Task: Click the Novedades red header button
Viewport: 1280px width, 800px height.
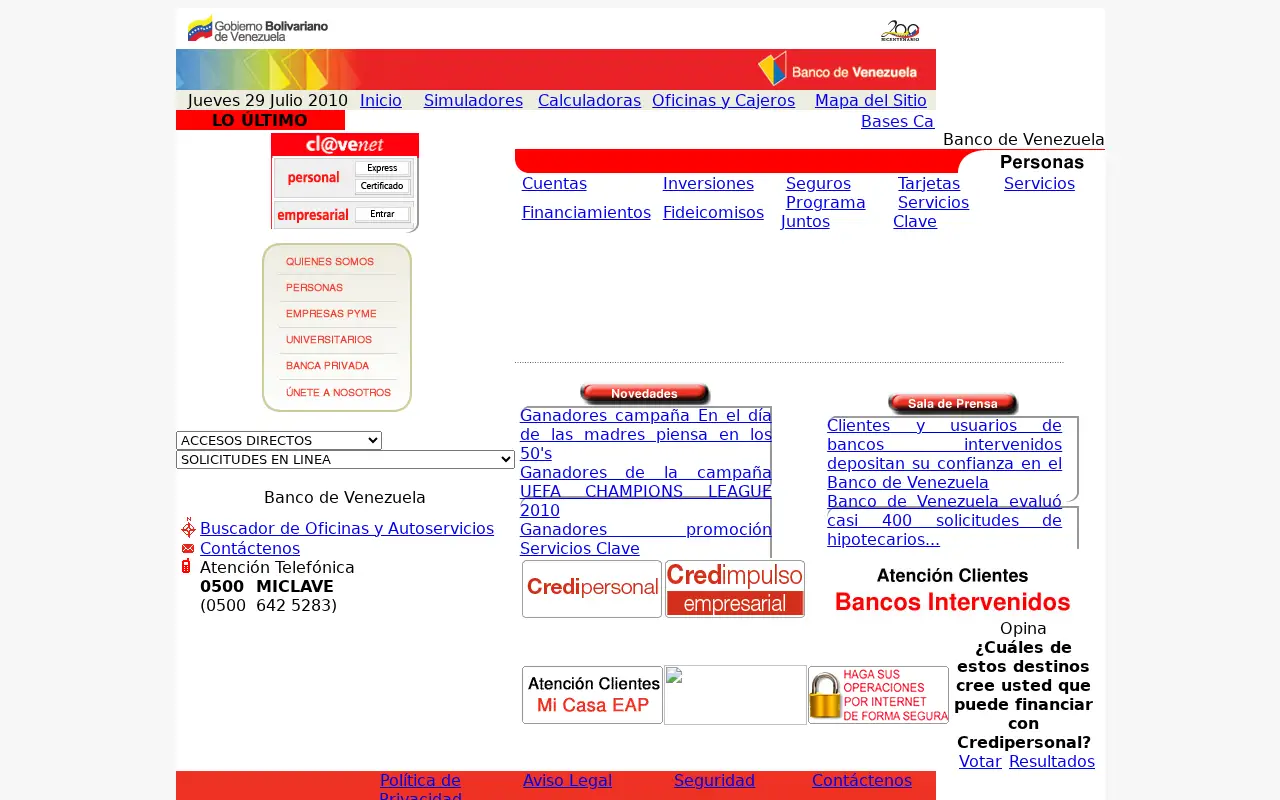Action: tap(645, 394)
